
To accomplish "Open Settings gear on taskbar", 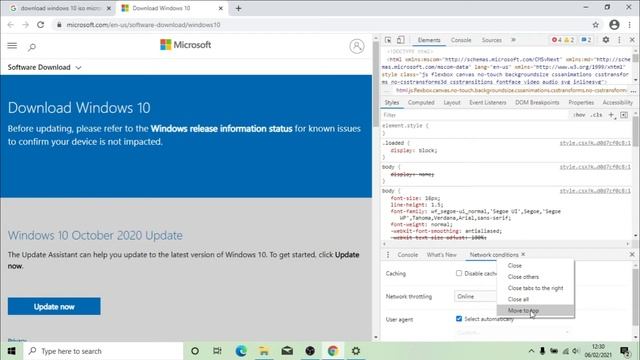I will 356,351.
